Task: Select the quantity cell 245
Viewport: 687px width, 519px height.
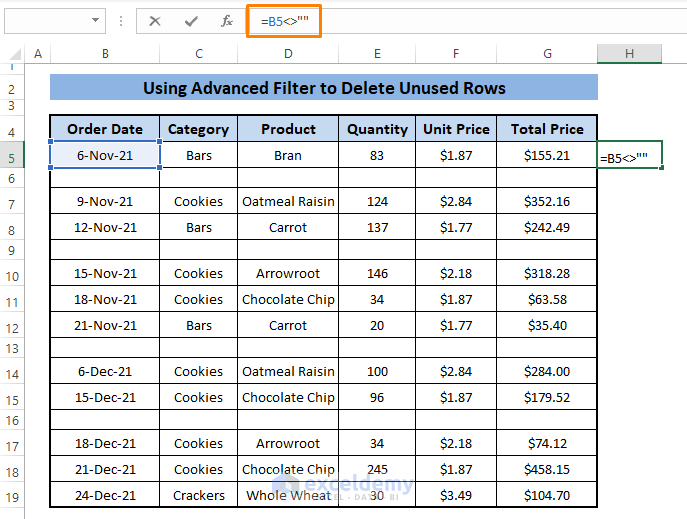Action: coord(377,469)
